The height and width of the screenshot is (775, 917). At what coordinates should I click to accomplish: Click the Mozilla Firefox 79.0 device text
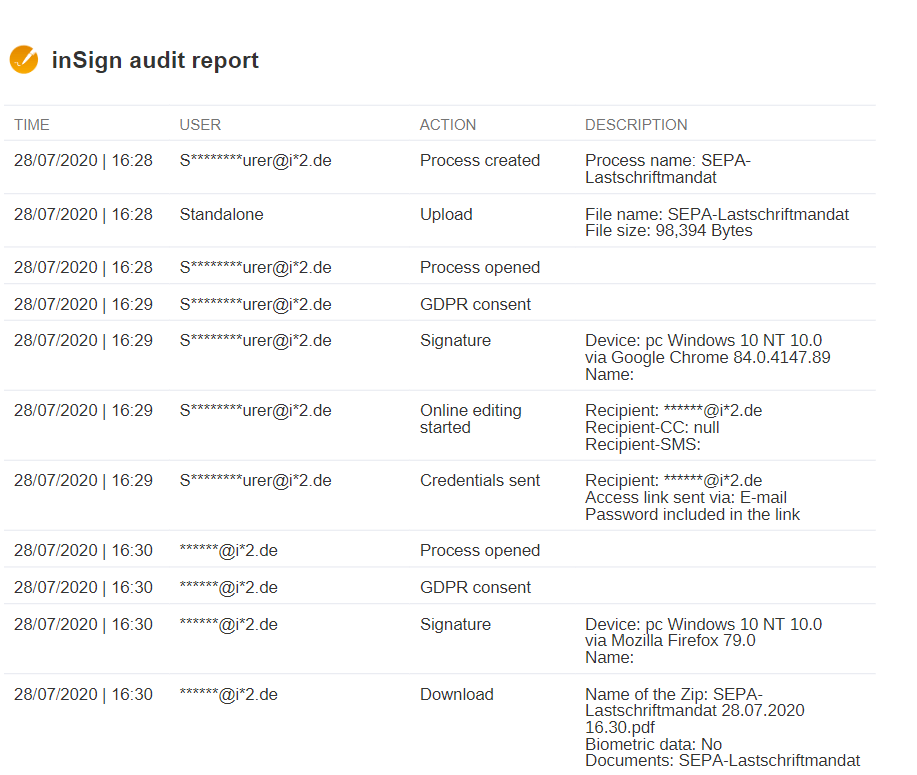[670, 640]
